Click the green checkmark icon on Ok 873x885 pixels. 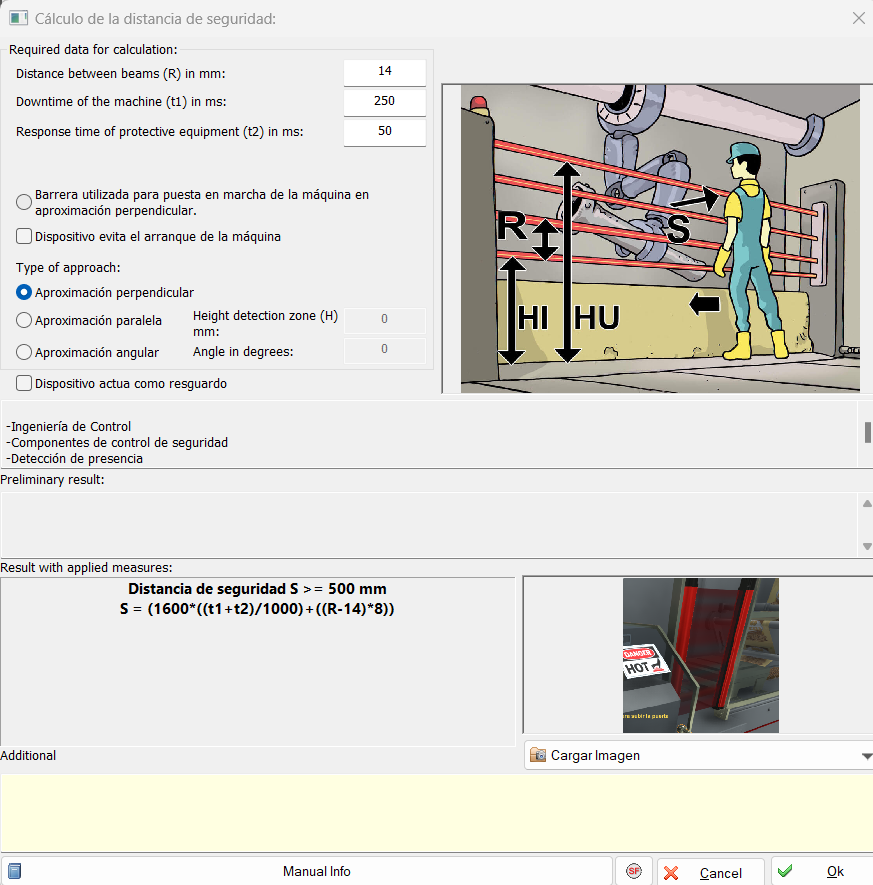coord(785,871)
